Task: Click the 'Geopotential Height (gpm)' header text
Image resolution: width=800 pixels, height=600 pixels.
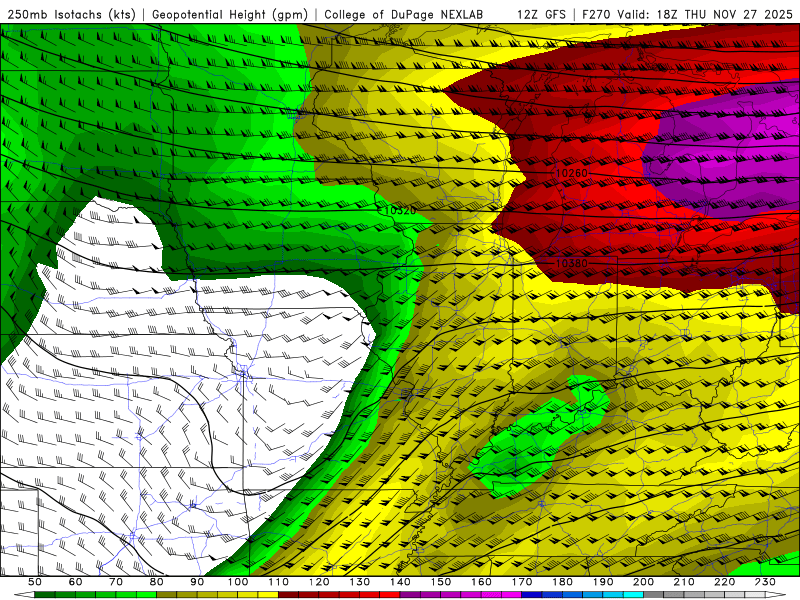Action: pos(230,14)
